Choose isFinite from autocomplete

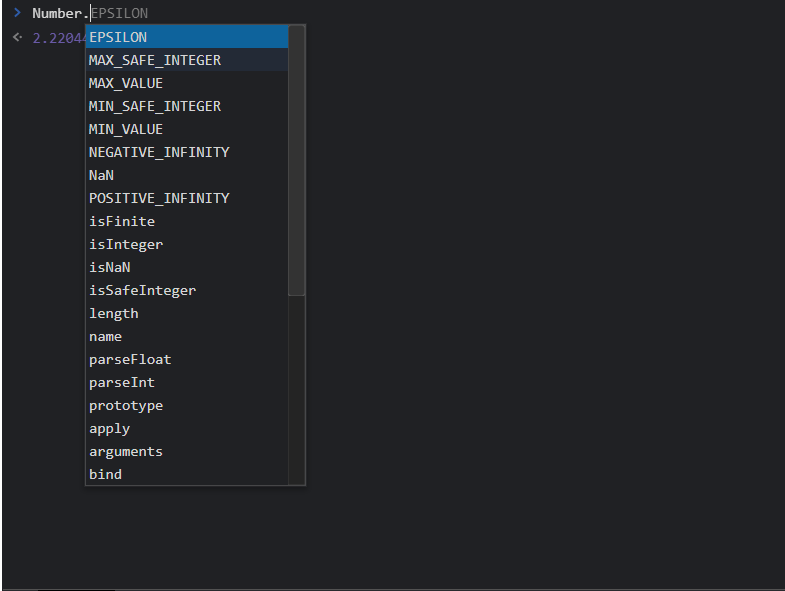(x=187, y=221)
